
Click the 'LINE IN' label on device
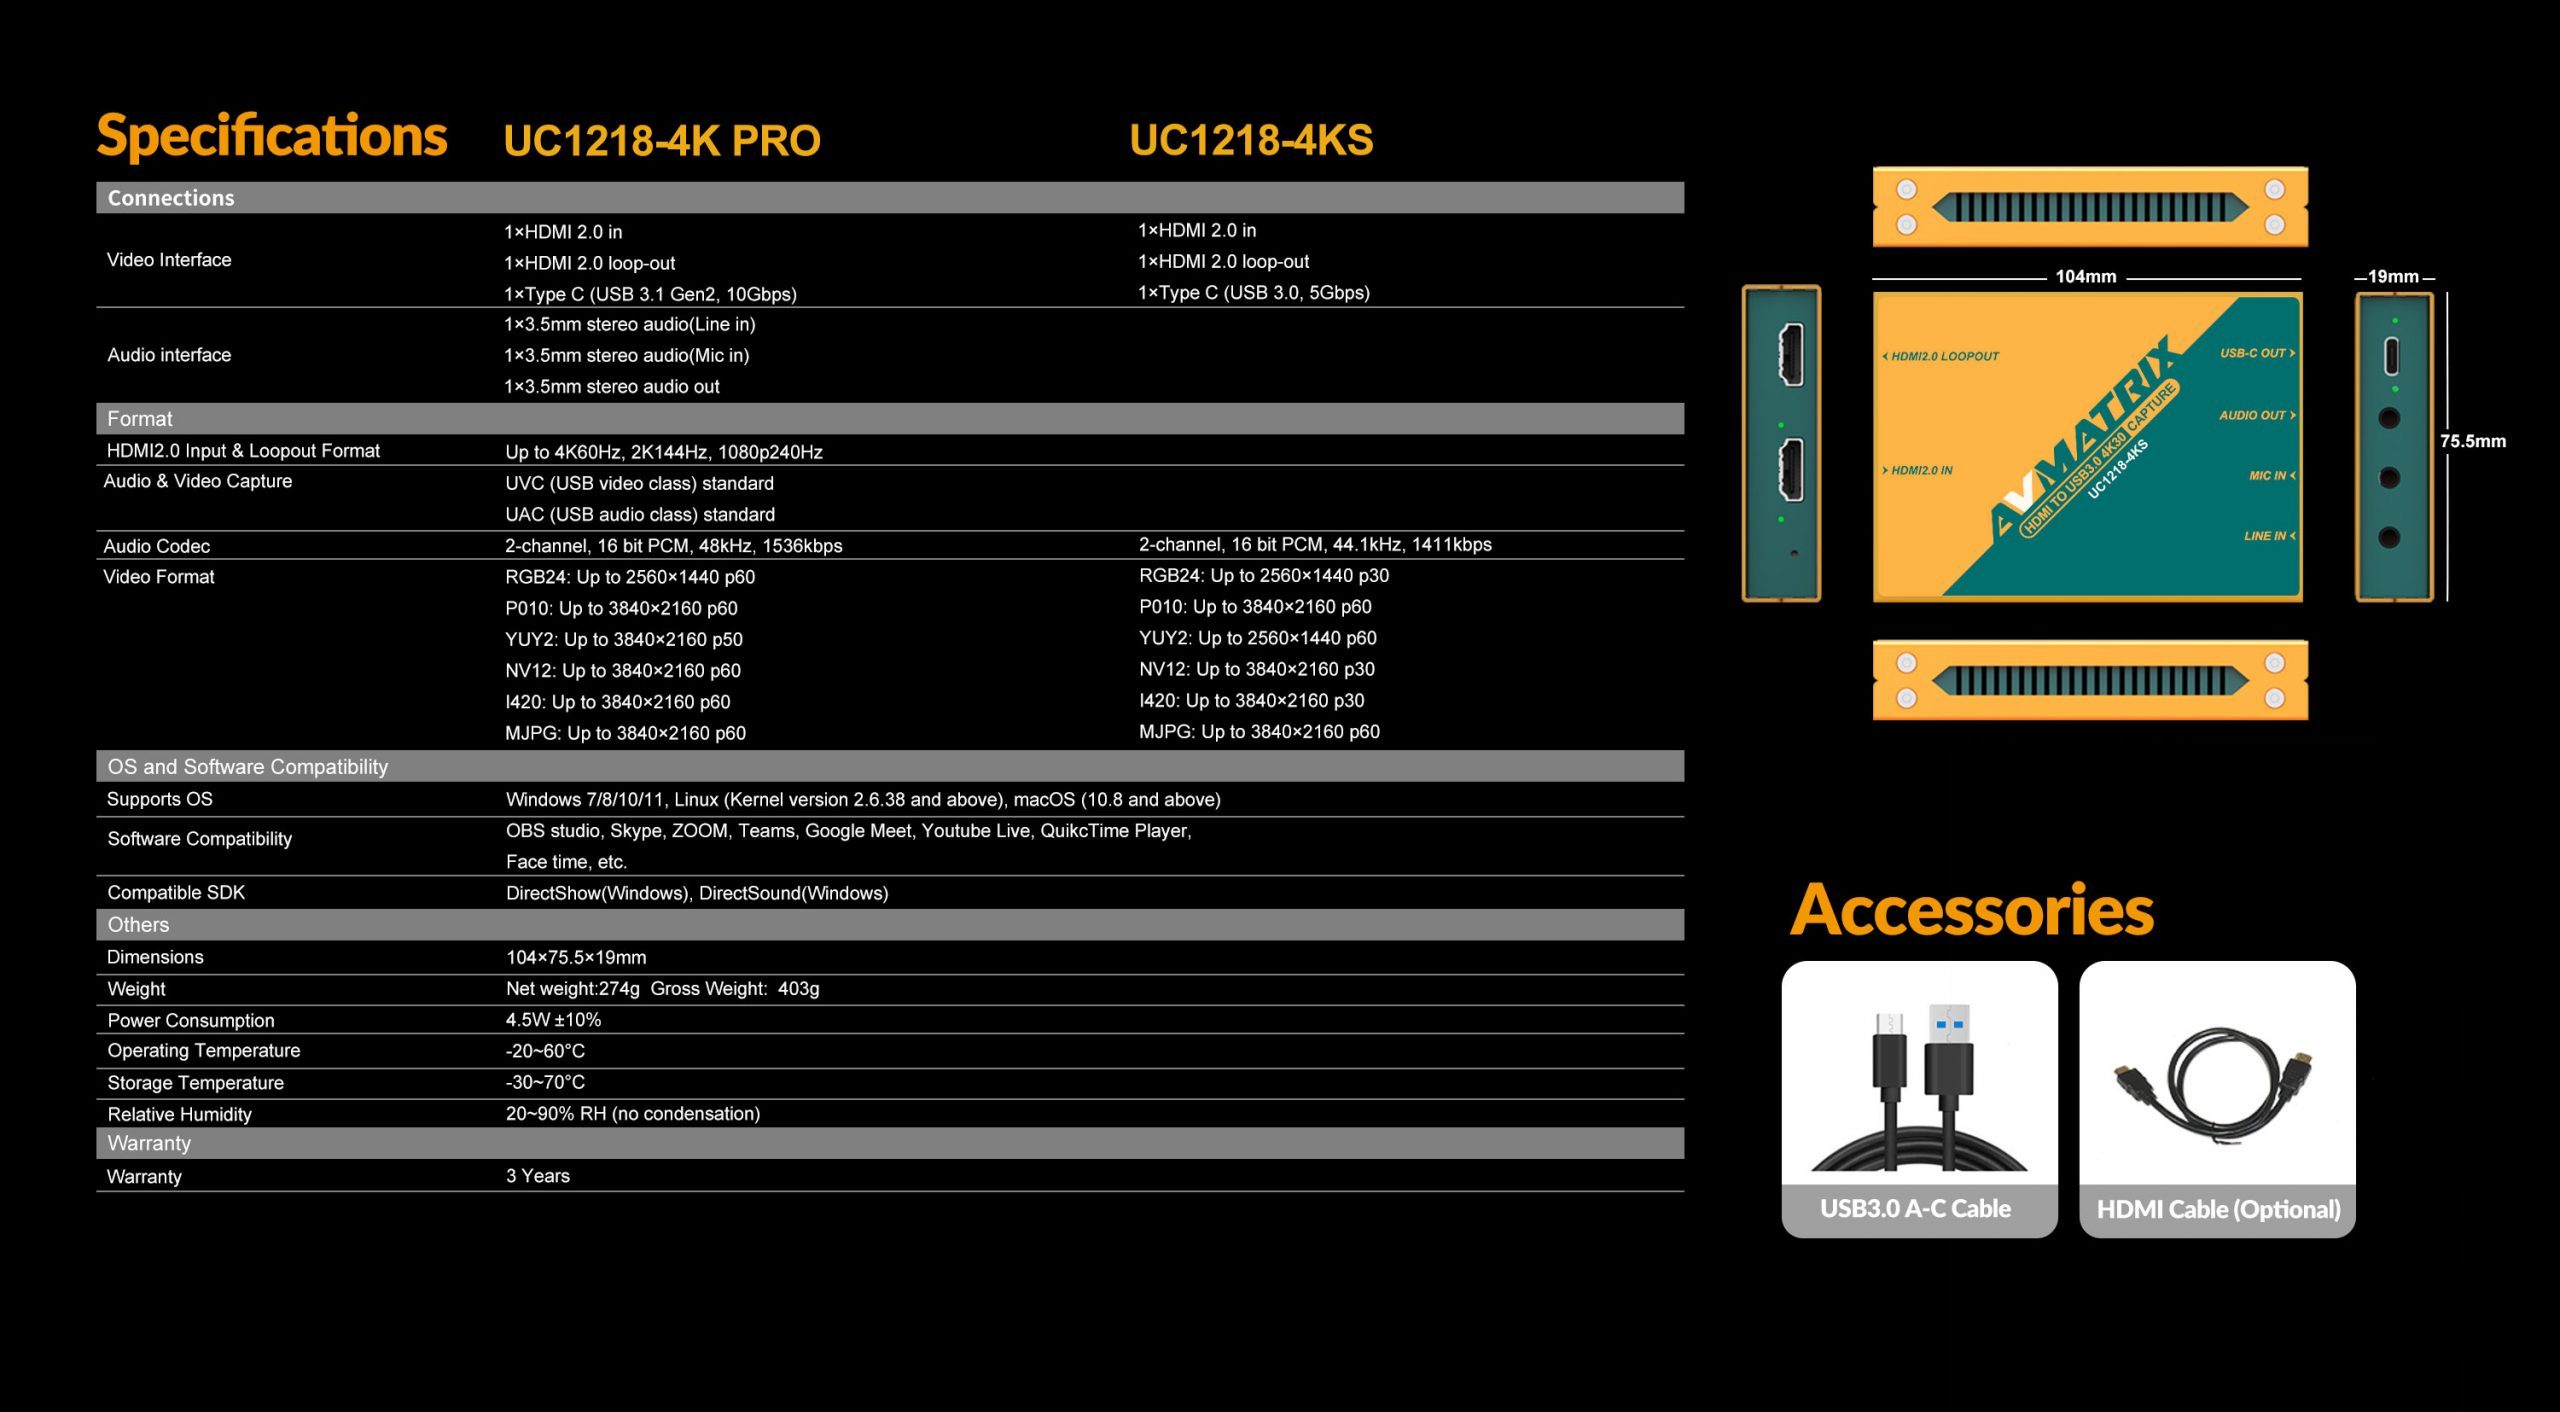2269,536
